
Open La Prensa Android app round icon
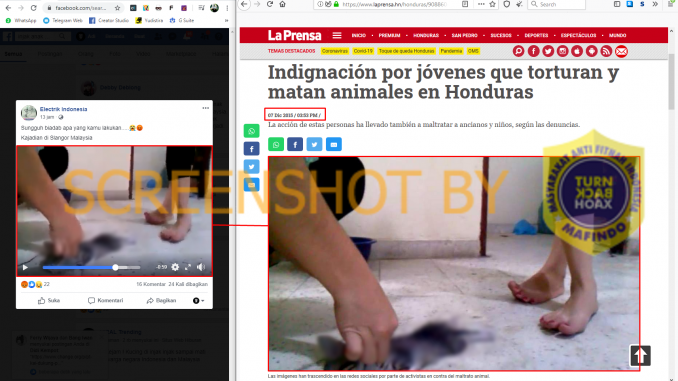(x=592, y=51)
